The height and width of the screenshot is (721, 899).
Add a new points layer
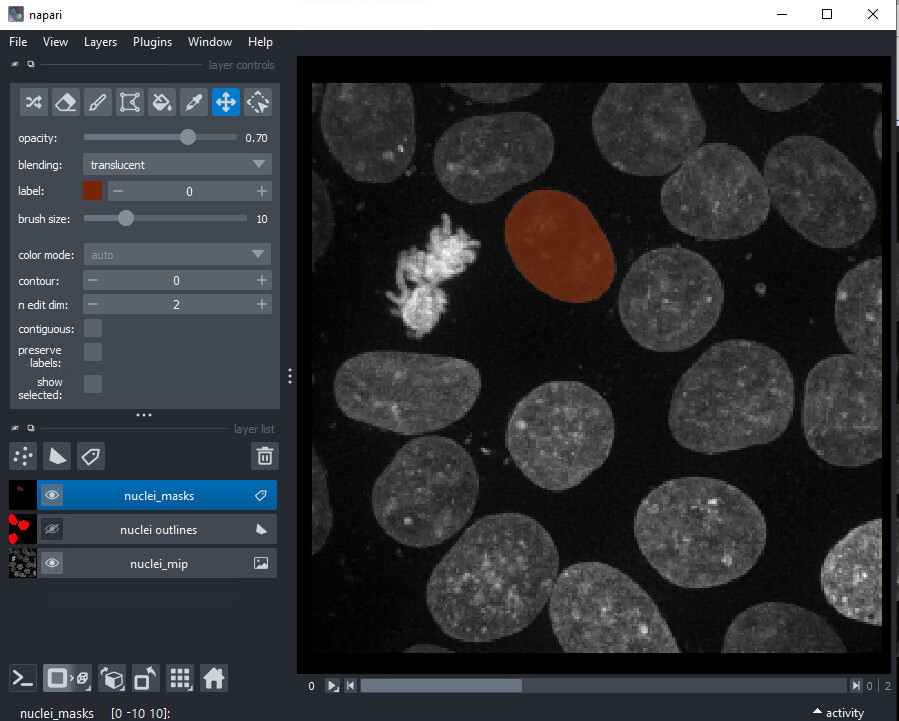[x=22, y=456]
